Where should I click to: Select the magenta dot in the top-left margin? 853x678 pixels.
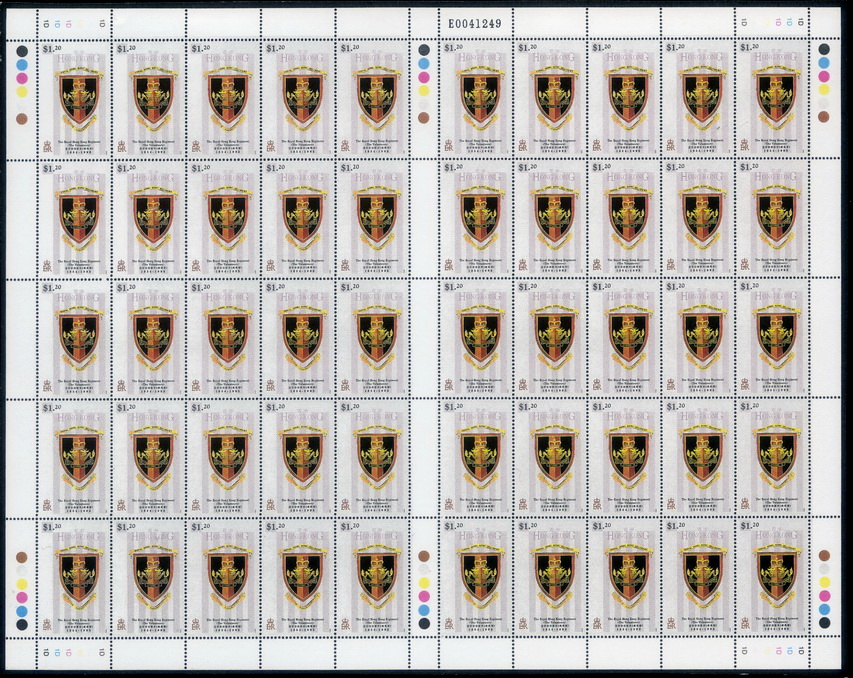click(22, 78)
